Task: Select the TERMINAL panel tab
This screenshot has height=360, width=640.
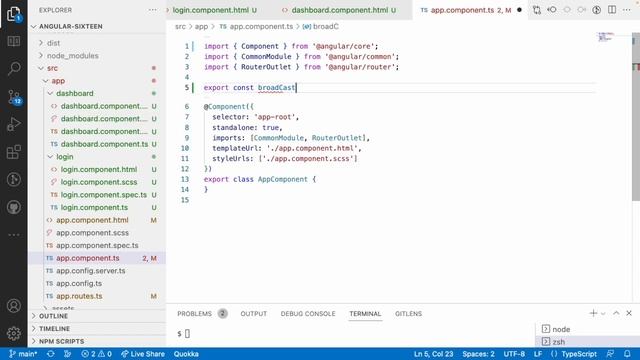Action: point(365,313)
